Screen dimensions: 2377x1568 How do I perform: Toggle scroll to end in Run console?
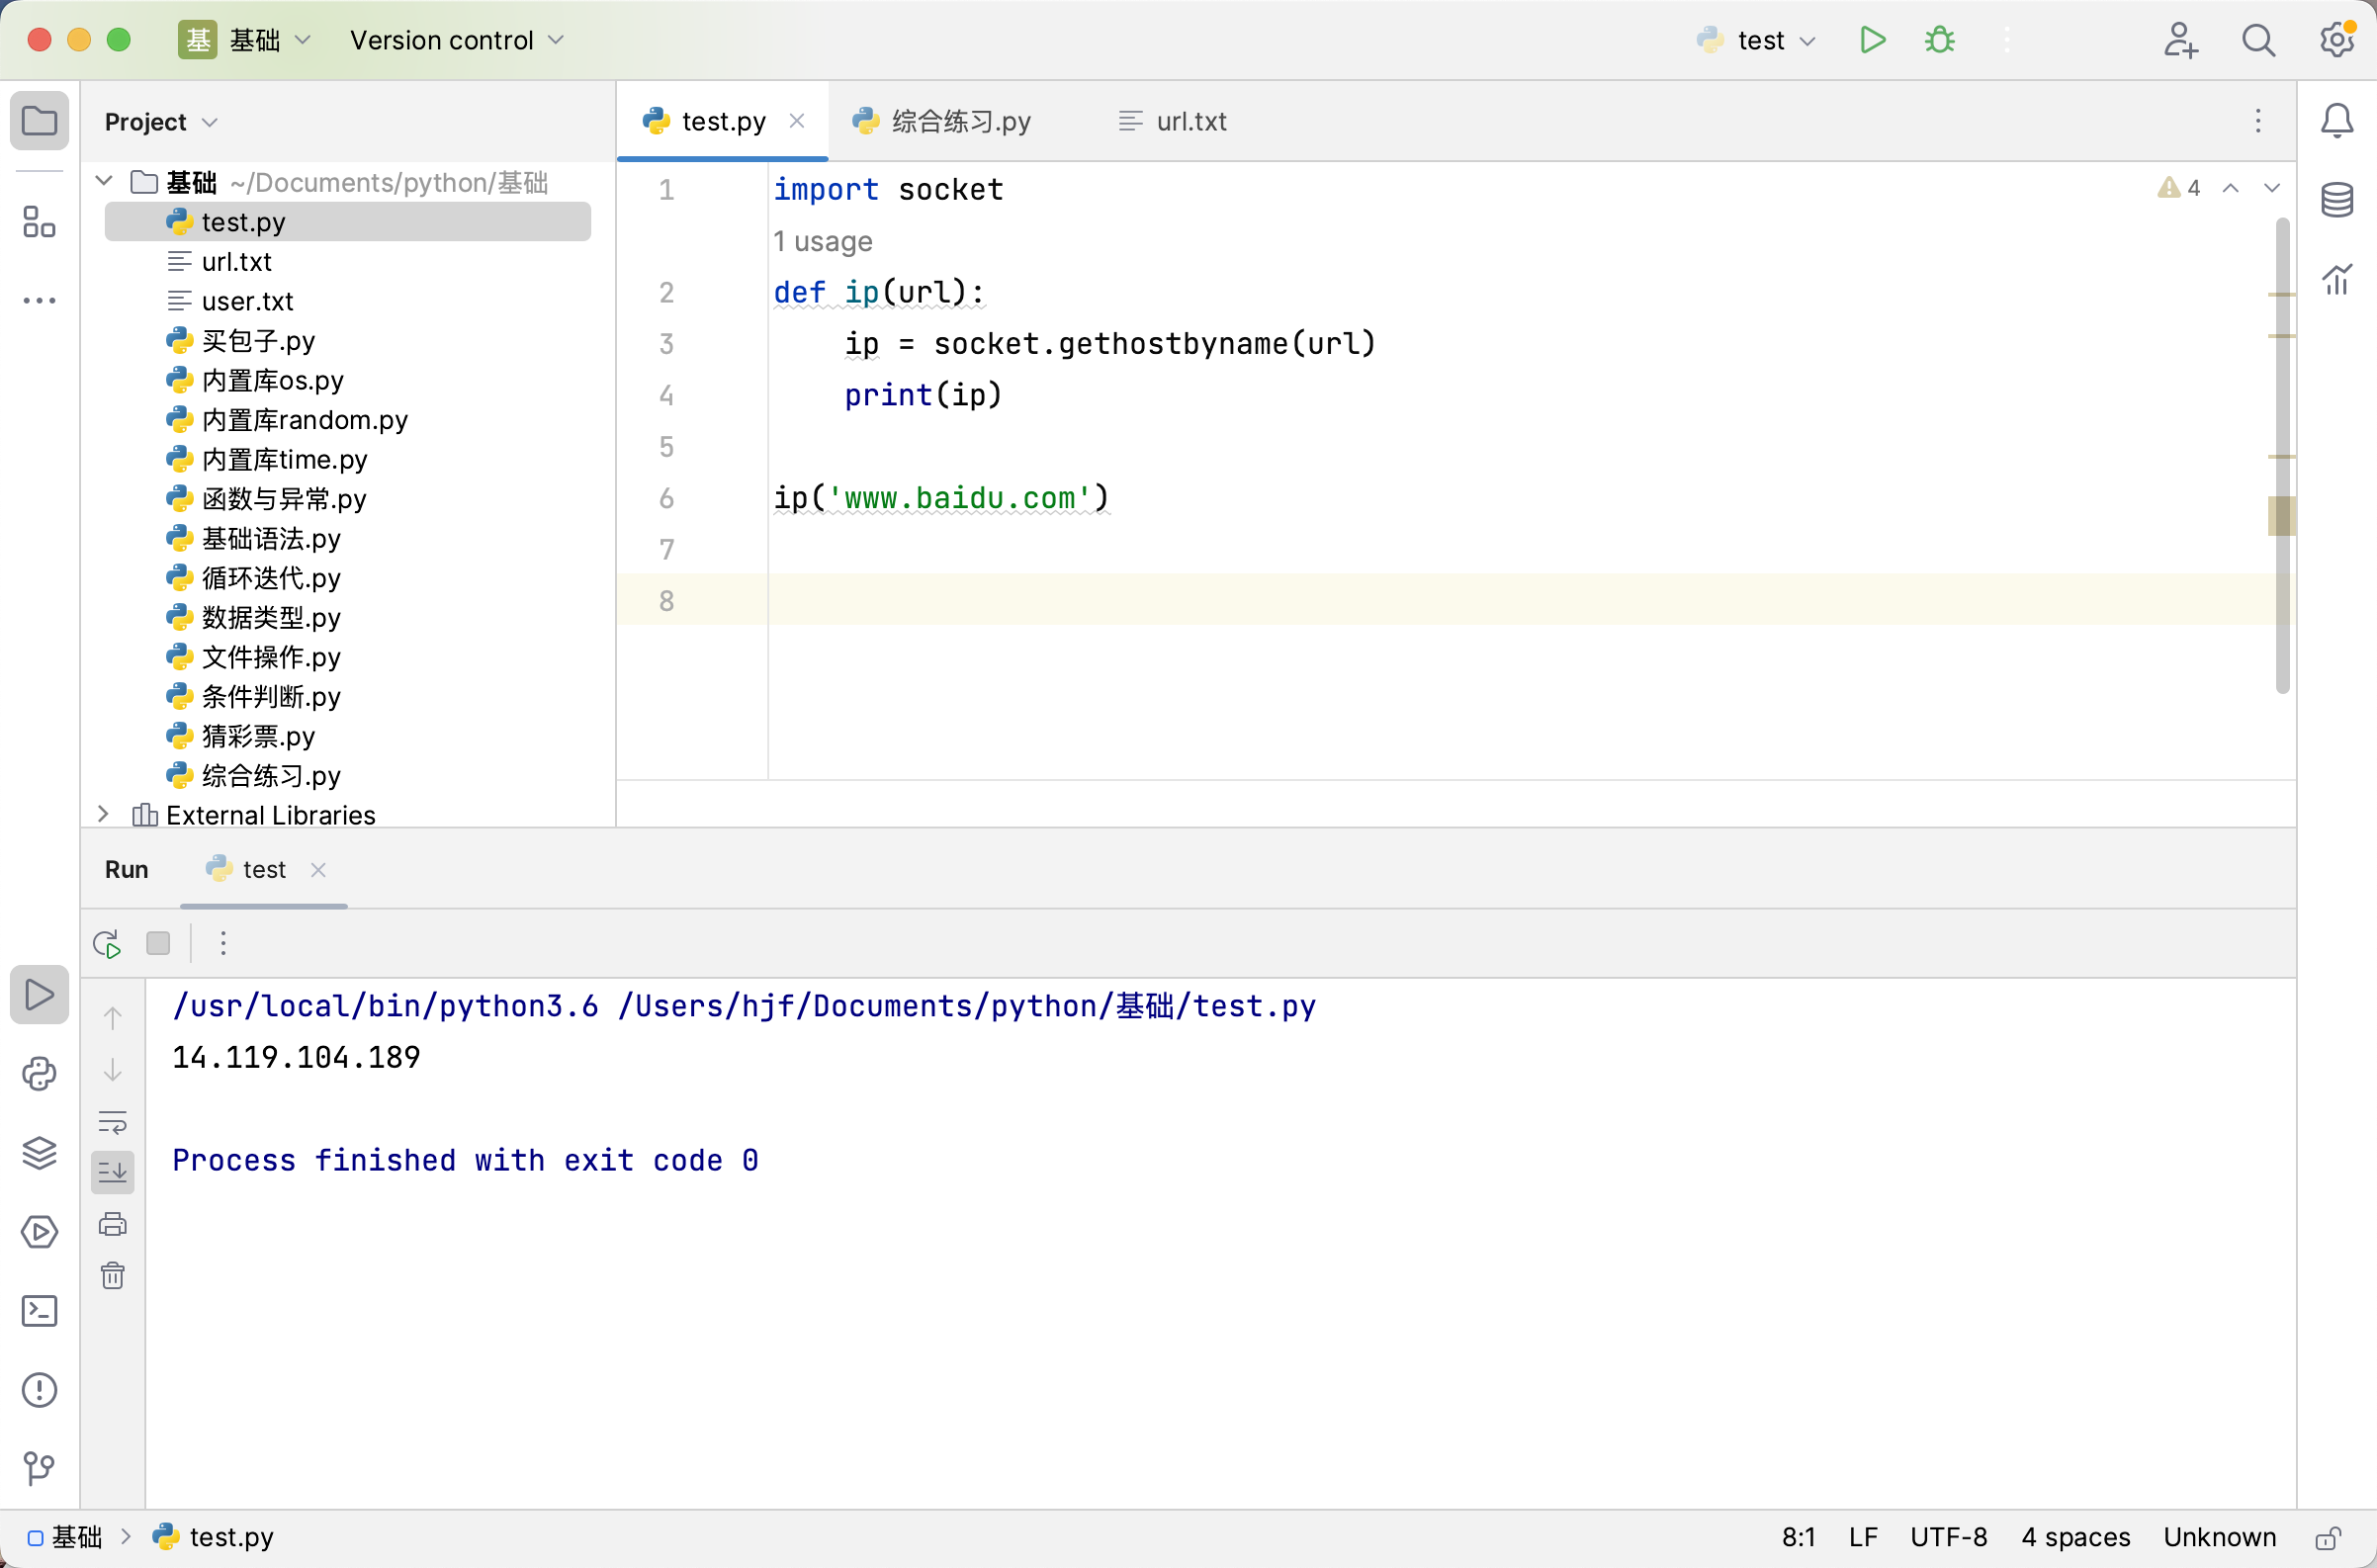113,1172
